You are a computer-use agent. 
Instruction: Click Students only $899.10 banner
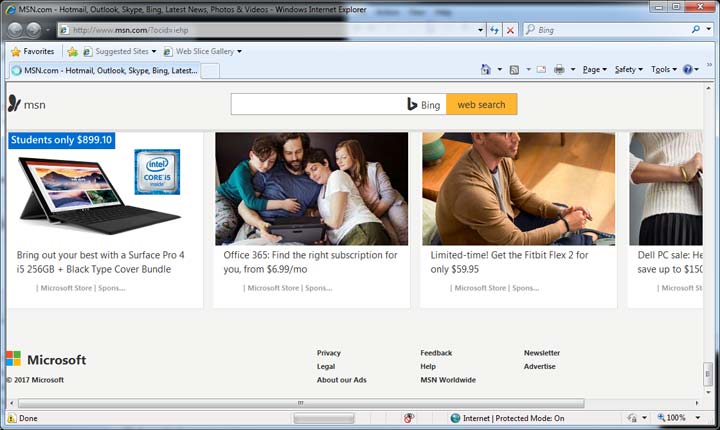(x=62, y=140)
